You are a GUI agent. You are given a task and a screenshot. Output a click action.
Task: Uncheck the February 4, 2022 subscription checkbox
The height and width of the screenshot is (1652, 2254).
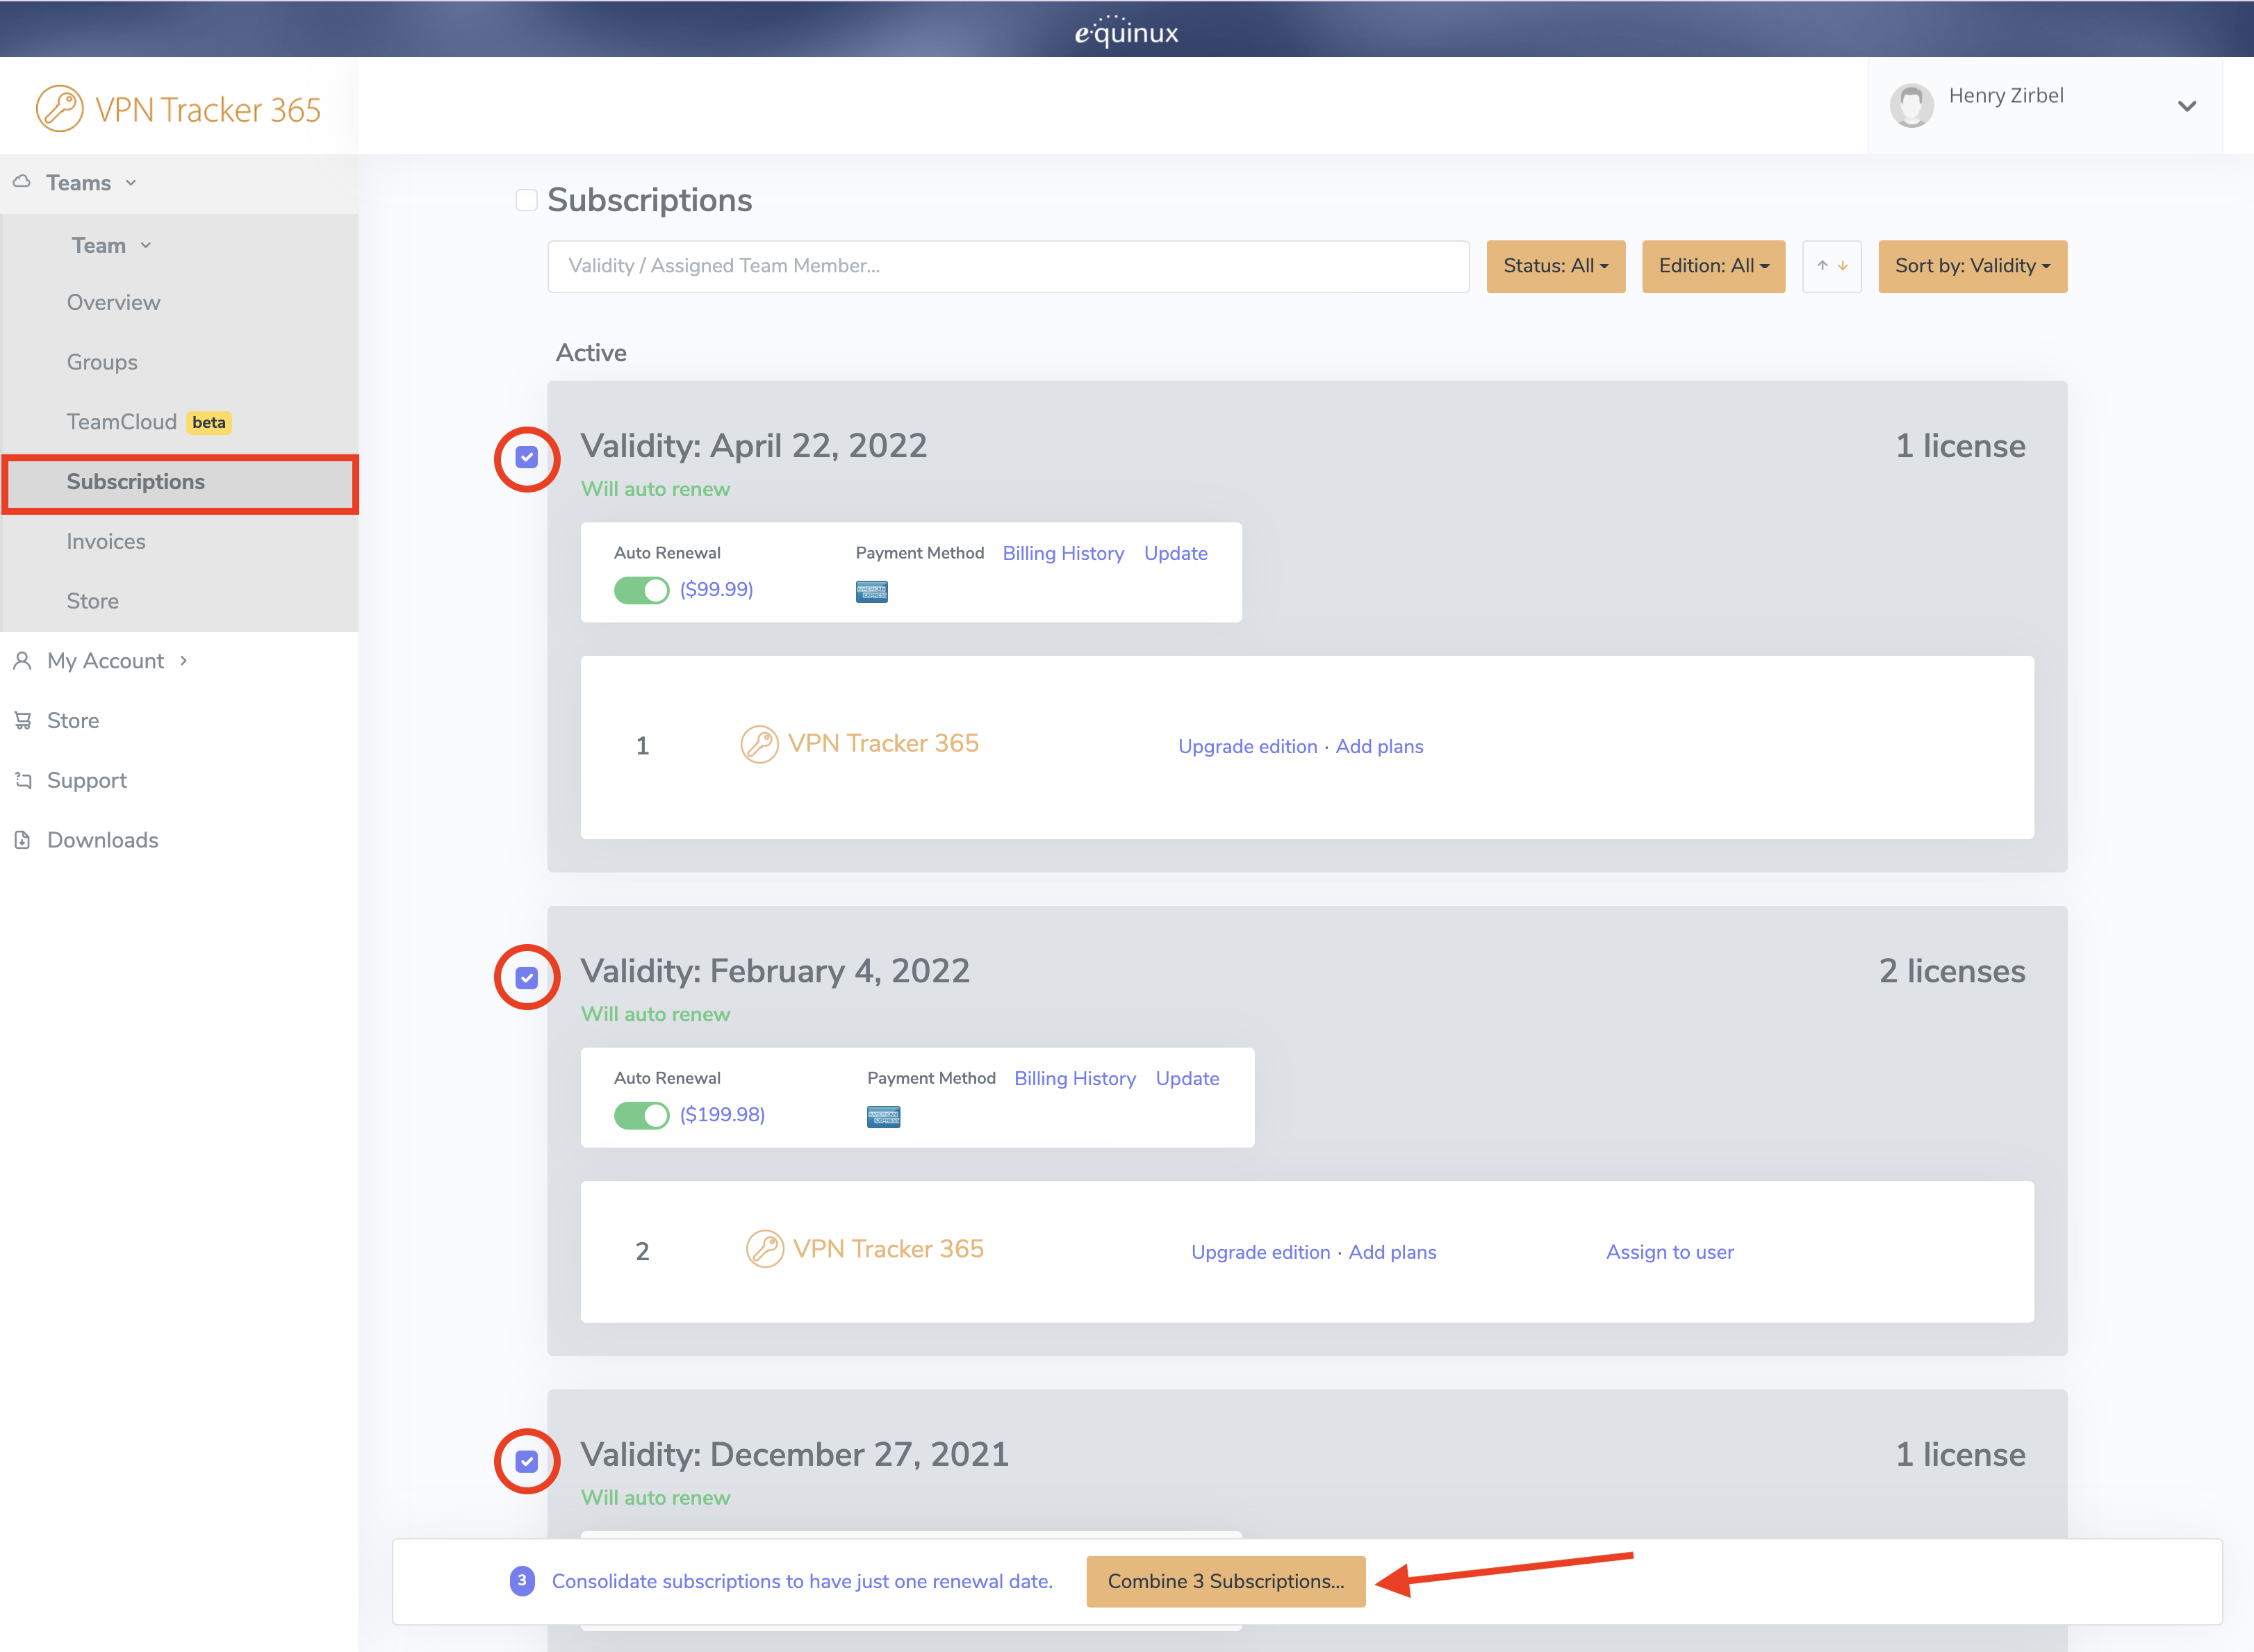coord(527,978)
